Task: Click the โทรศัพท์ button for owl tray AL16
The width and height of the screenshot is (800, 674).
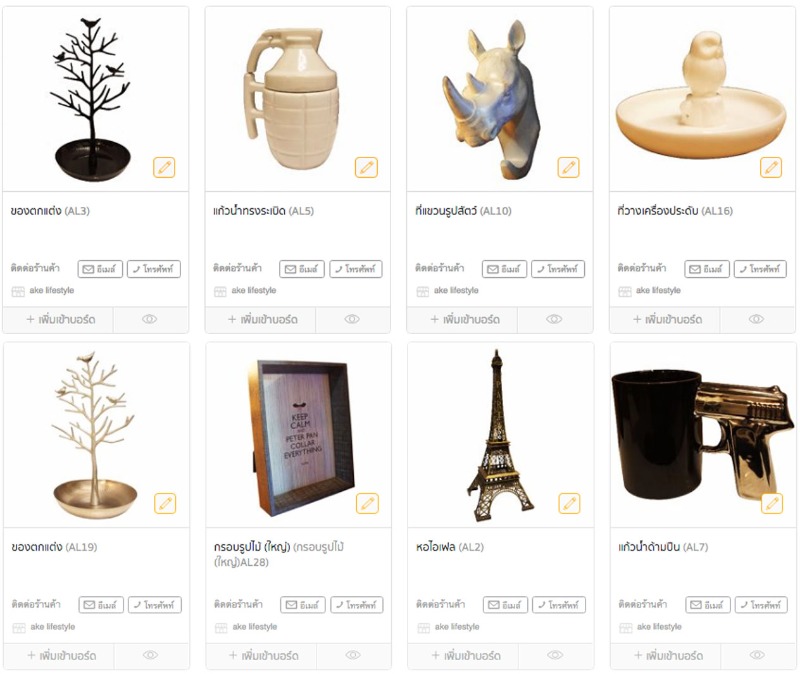Action: 760,269
